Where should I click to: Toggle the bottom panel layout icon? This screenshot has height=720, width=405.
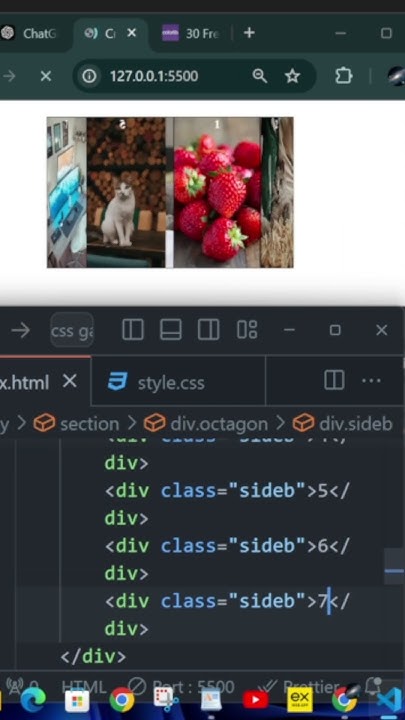170,330
